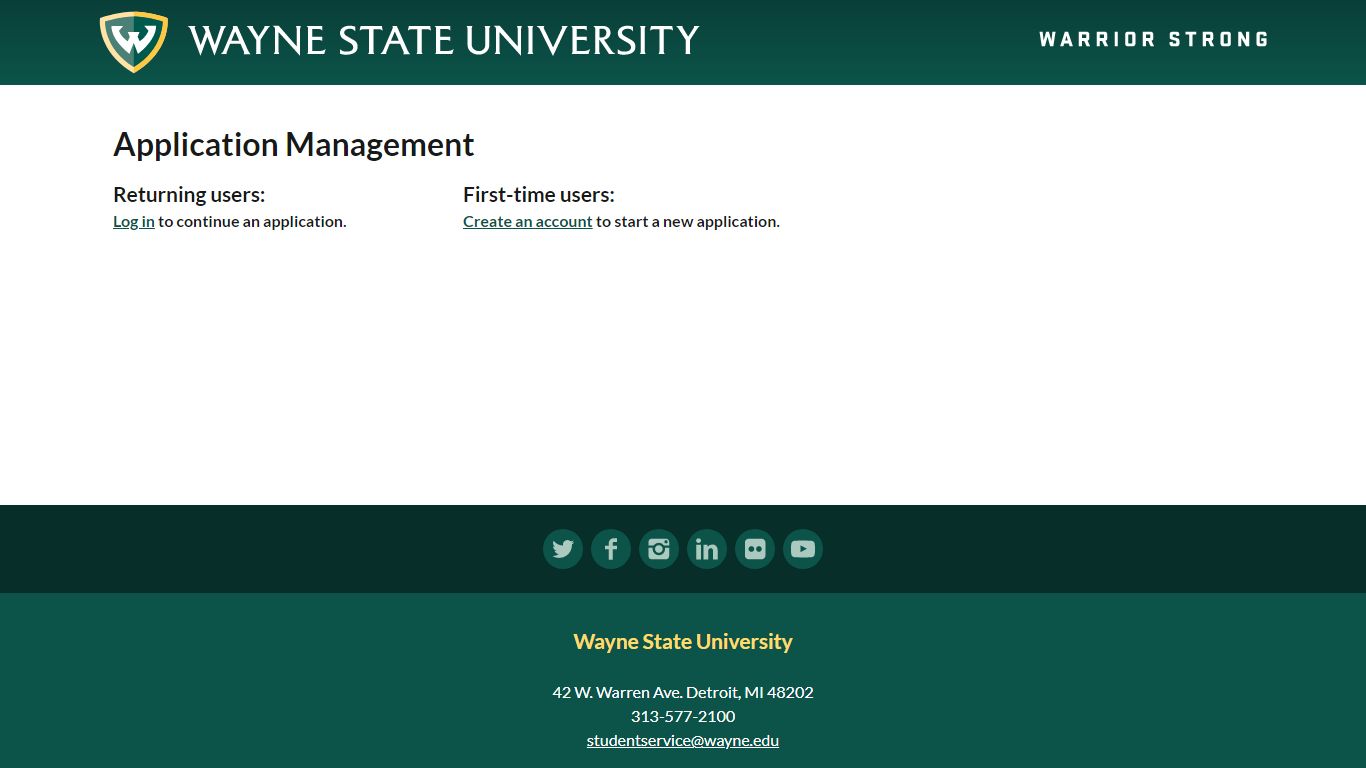Screen dimensions: 1366x768
Task: Click the campus address text in footer
Action: pyautogui.click(x=683, y=692)
